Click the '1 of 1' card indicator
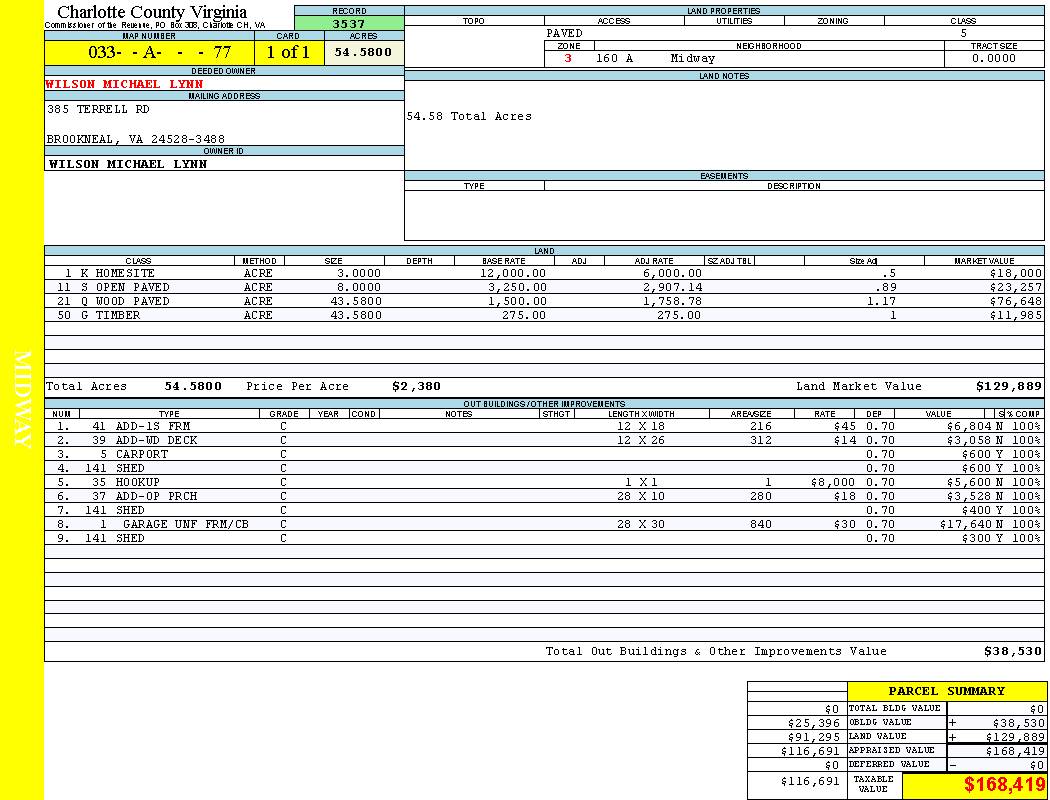 coord(288,53)
